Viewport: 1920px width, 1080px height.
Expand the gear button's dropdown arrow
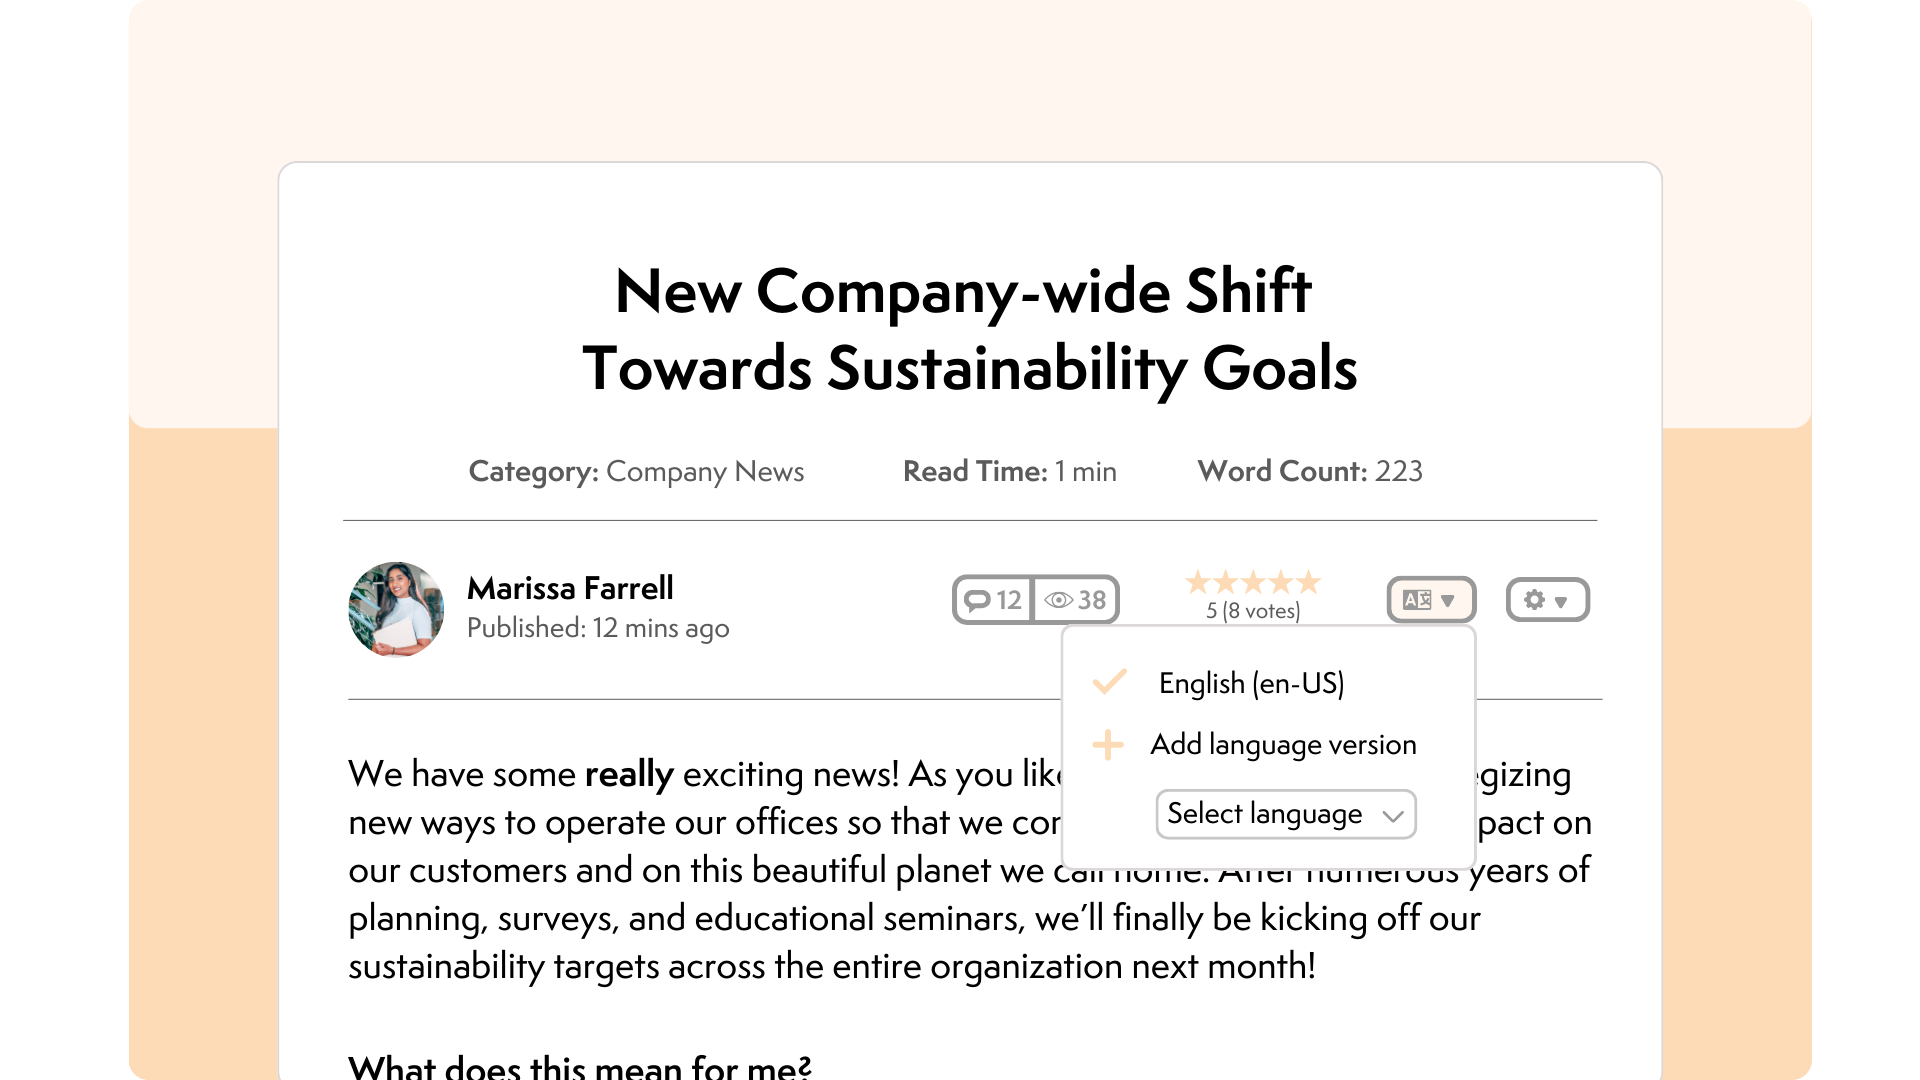(1560, 601)
